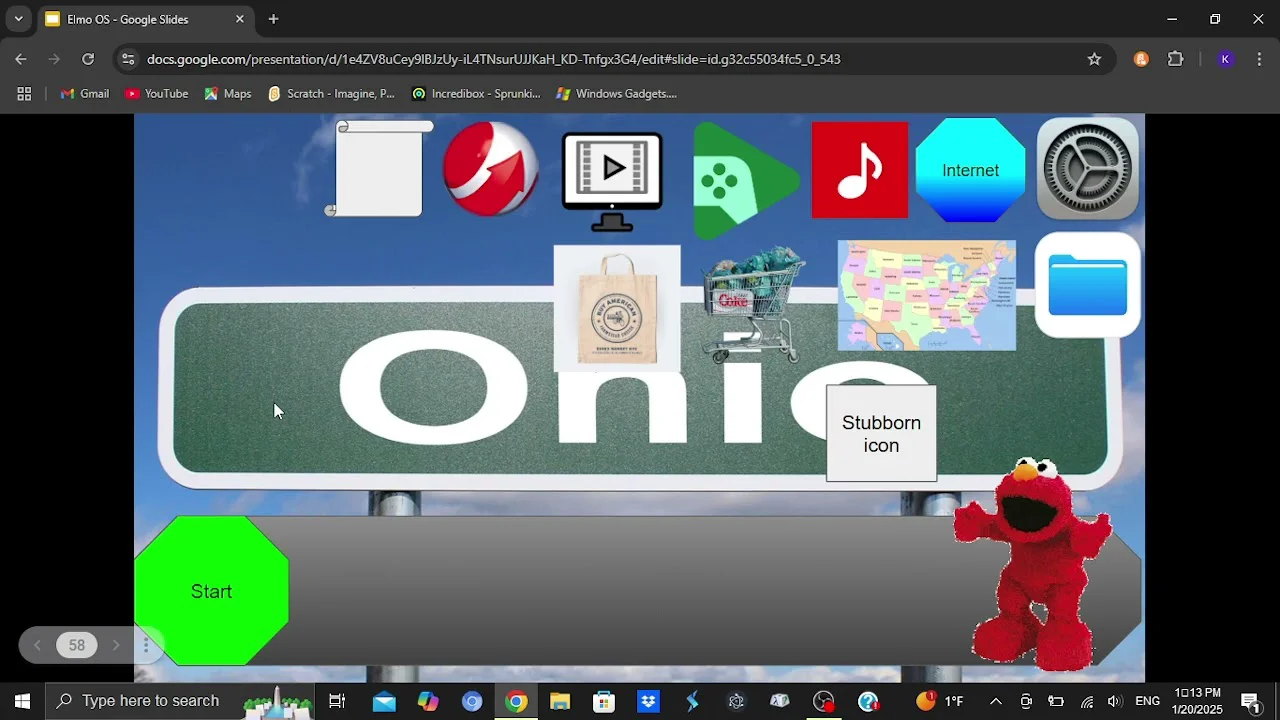Expand the tab search dropdown
Image resolution: width=1280 pixels, height=720 pixels.
click(18, 19)
